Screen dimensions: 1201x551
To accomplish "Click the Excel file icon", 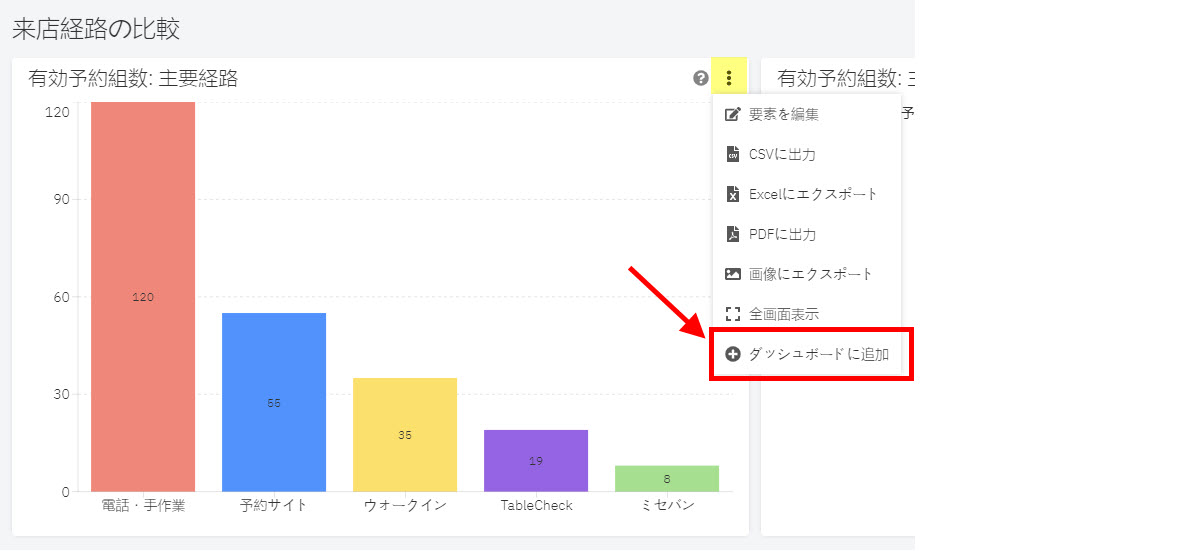I will pos(732,194).
